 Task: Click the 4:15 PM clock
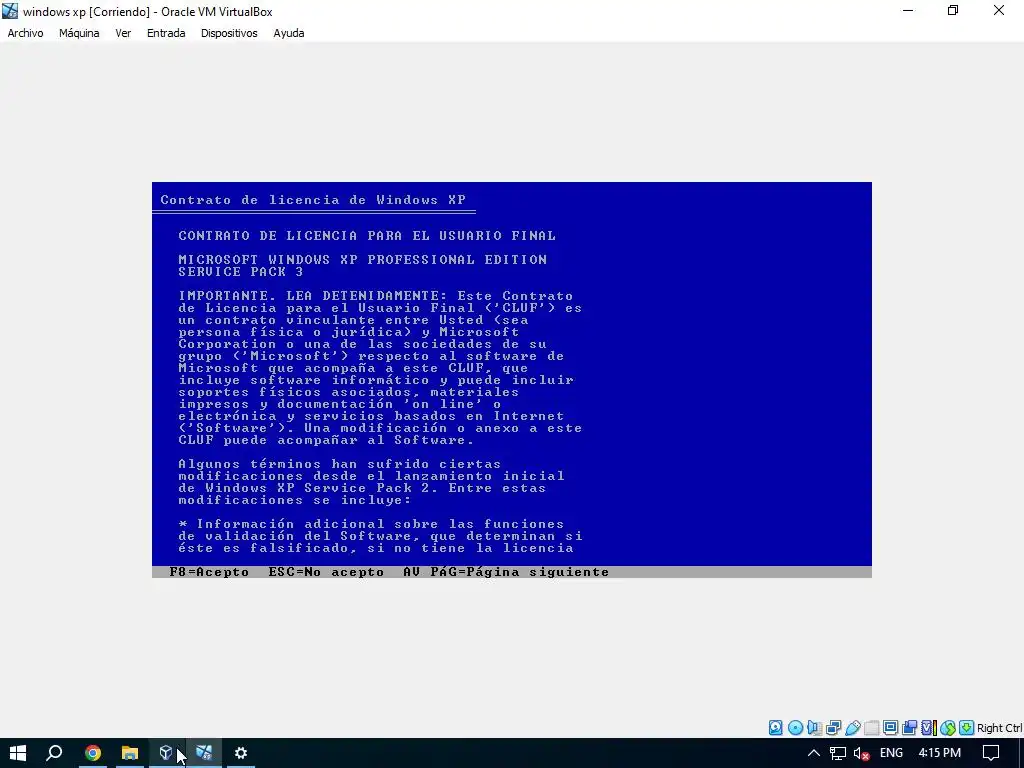939,753
